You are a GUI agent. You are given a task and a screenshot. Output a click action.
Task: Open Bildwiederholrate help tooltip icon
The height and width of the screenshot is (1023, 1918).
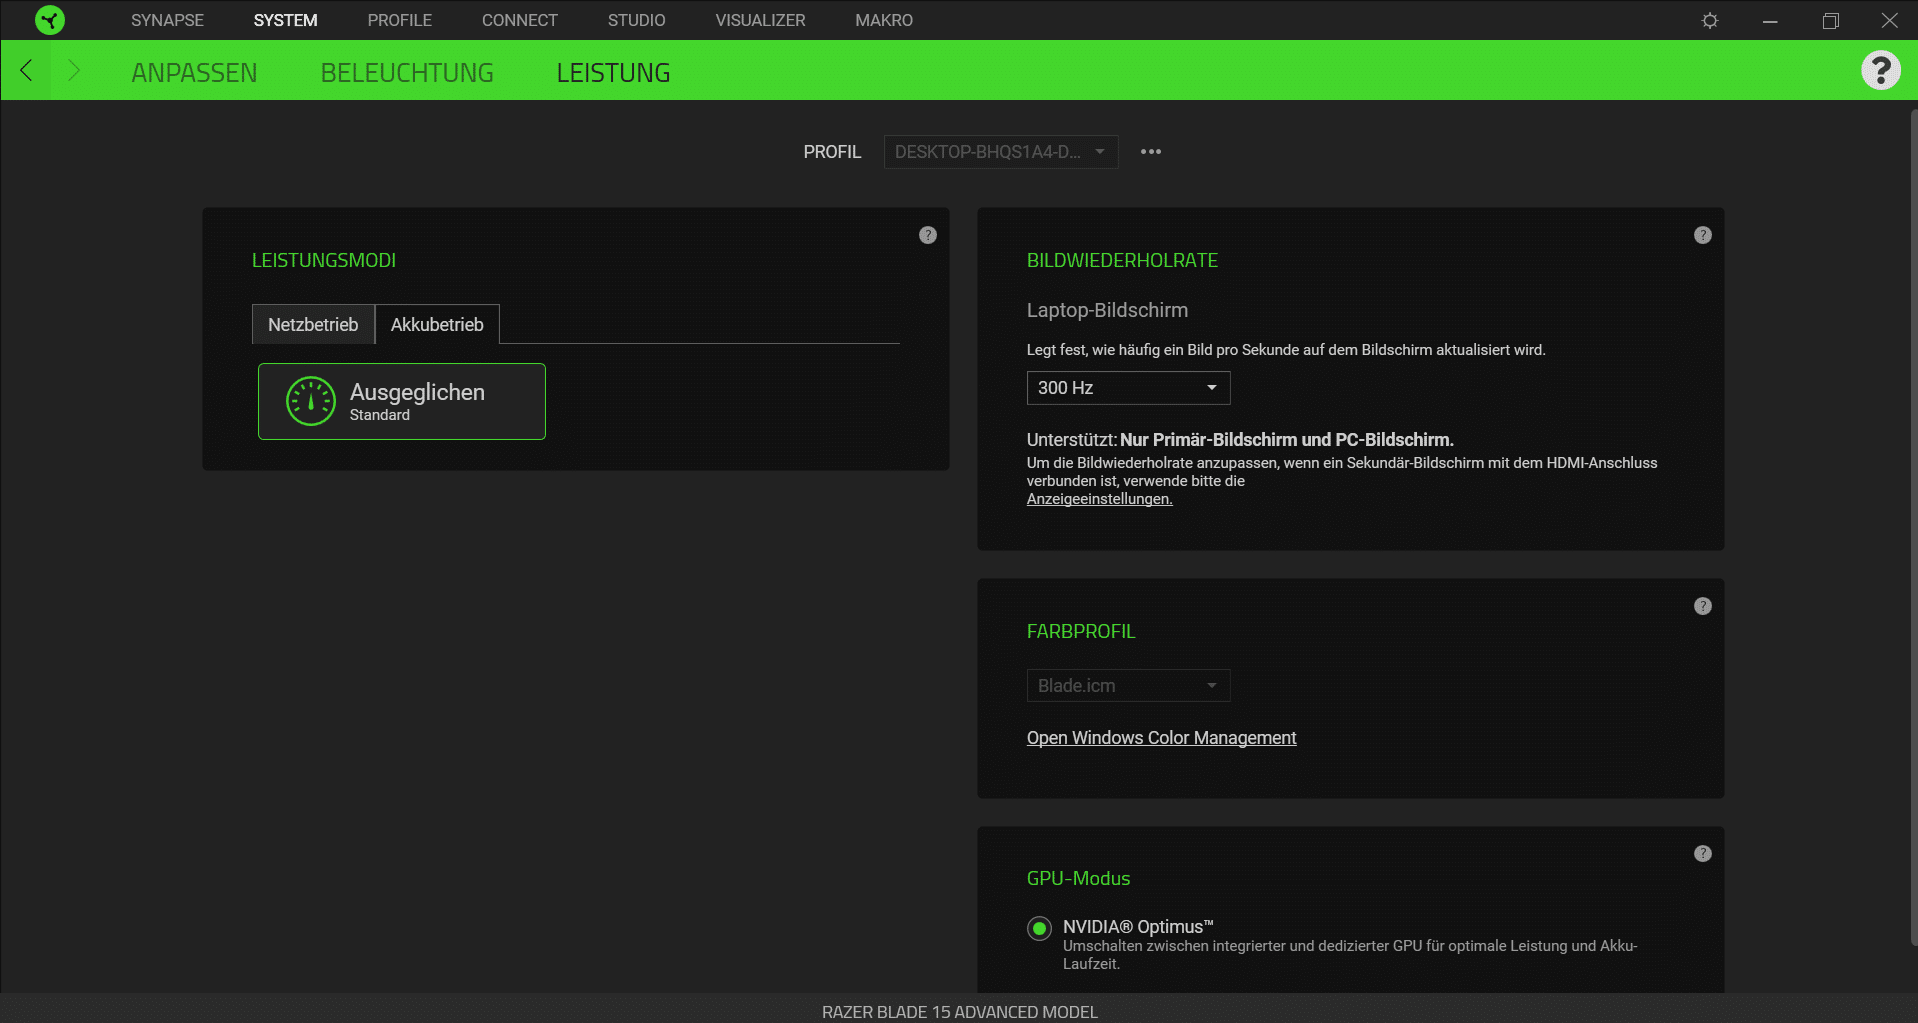pyautogui.click(x=1703, y=235)
